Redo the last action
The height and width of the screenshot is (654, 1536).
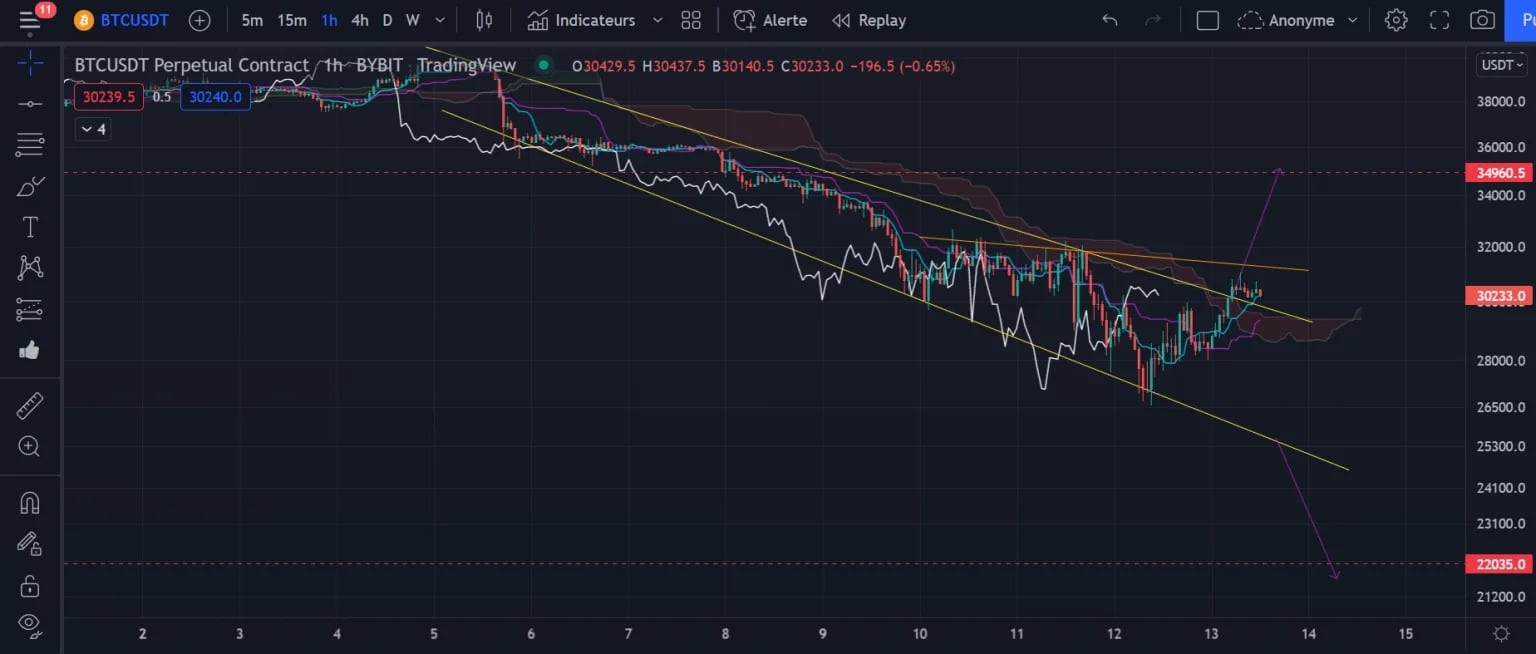point(1153,20)
